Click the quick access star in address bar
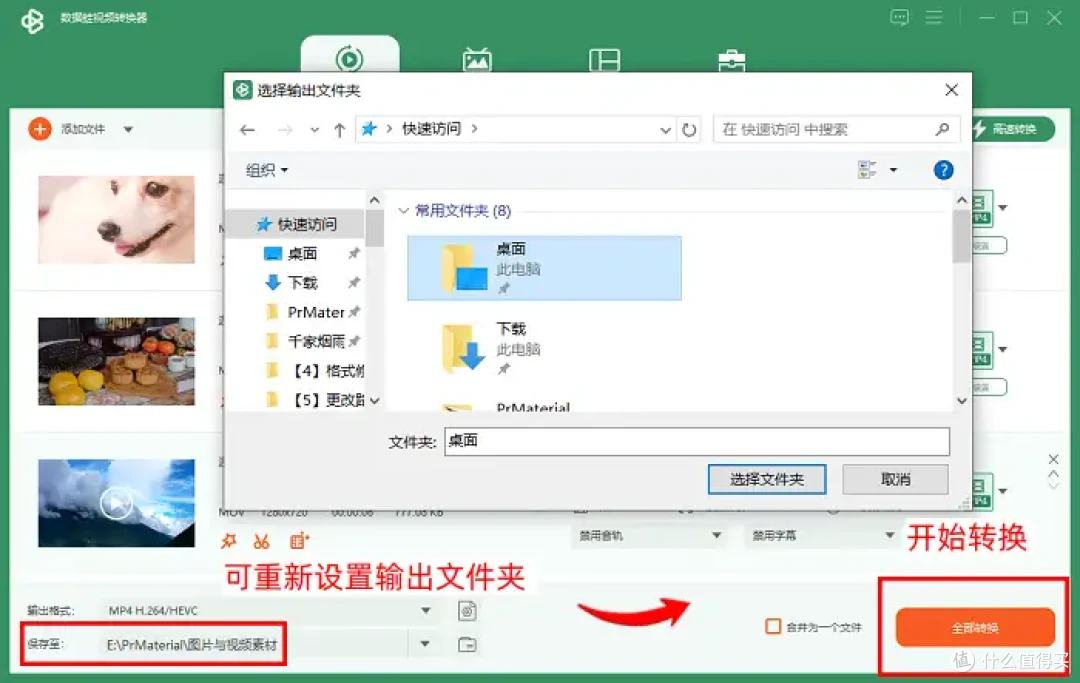 [x=369, y=129]
